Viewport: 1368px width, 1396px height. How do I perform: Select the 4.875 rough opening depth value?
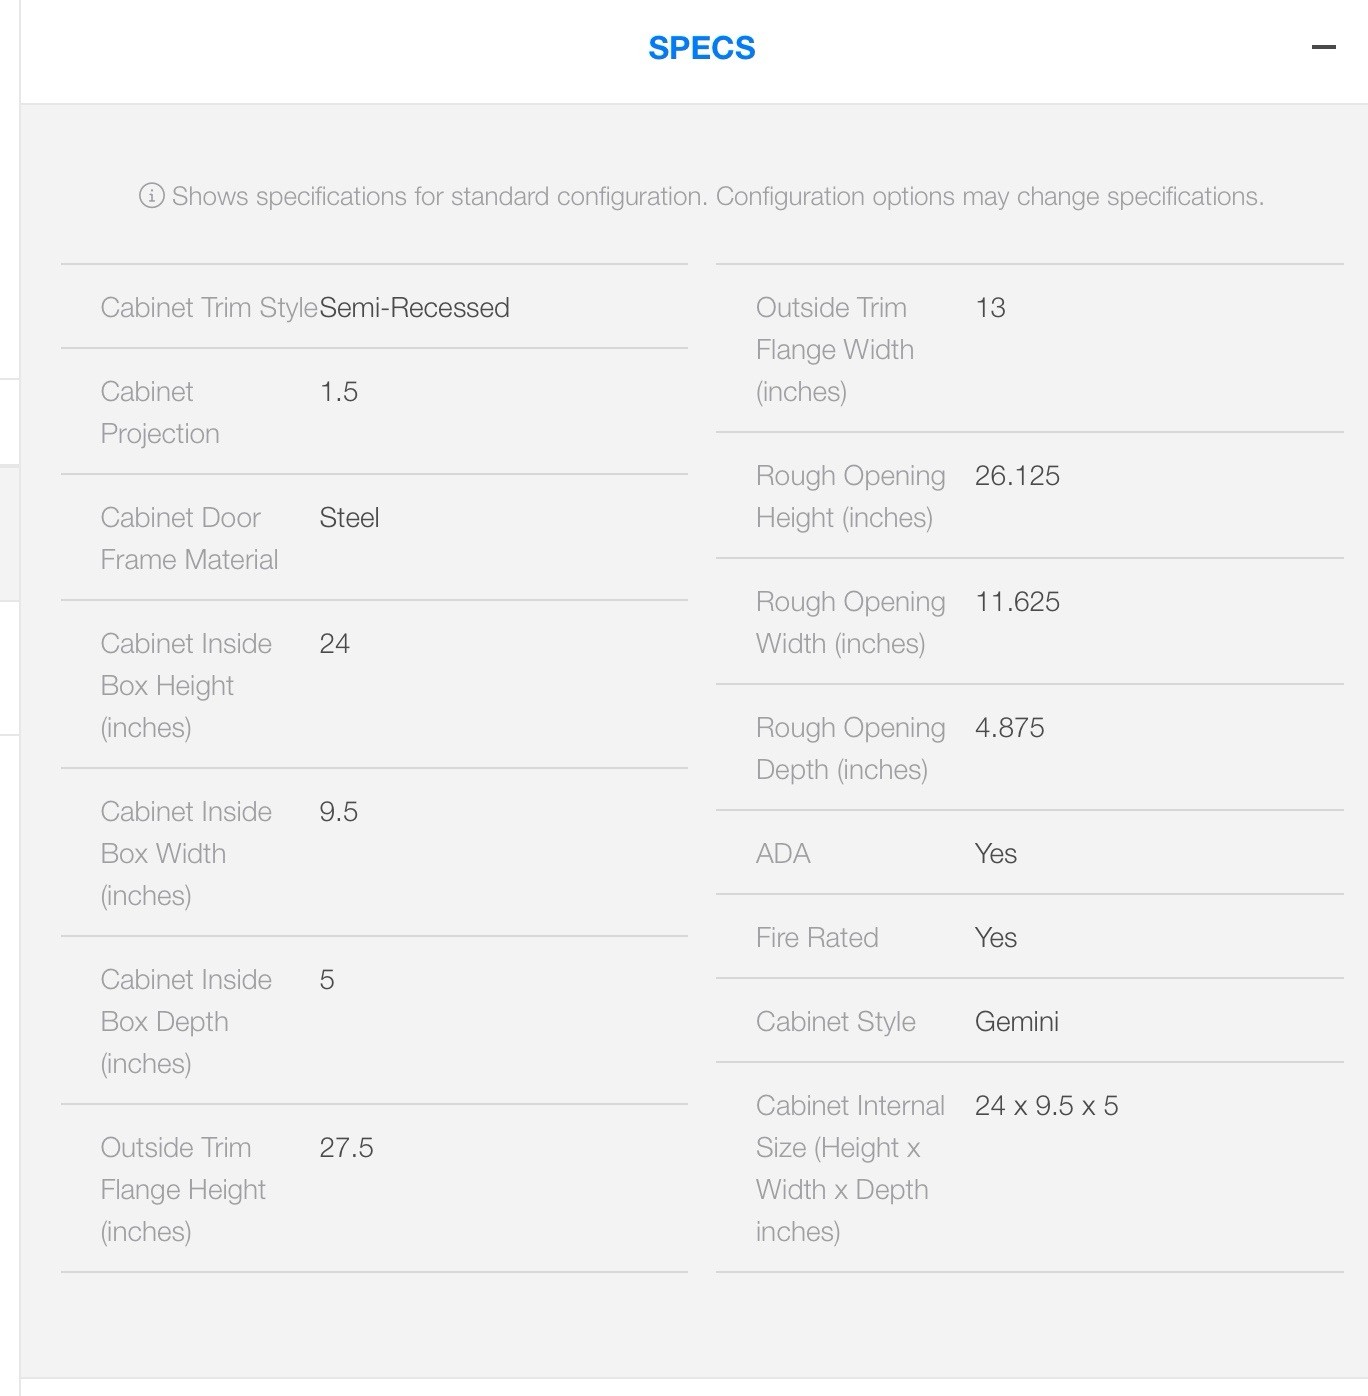[x=1009, y=727]
